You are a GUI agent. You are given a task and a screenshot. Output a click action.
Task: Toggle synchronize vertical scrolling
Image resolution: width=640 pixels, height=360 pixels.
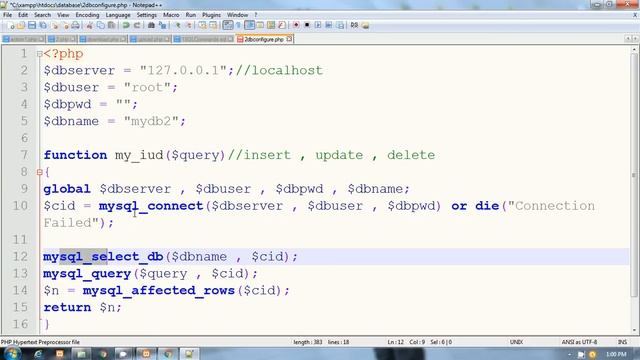[x=202, y=25]
